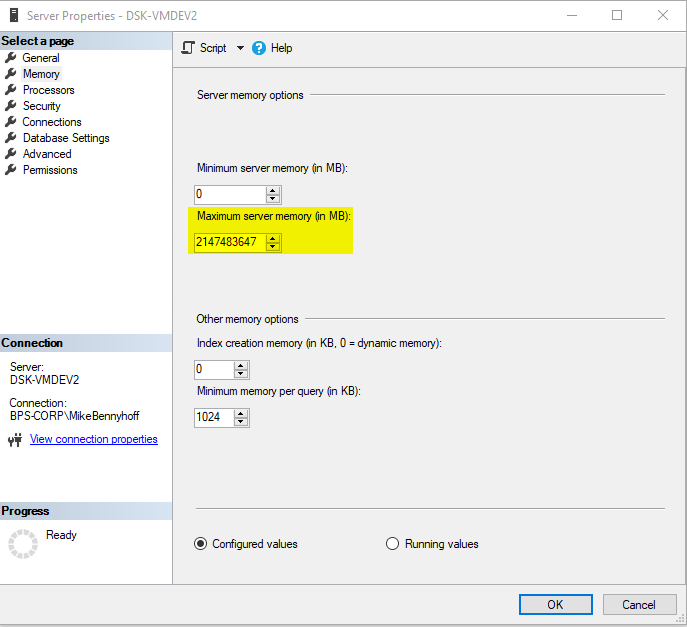Open the Processors page
Screen dimensions: 687x627
coord(49,90)
